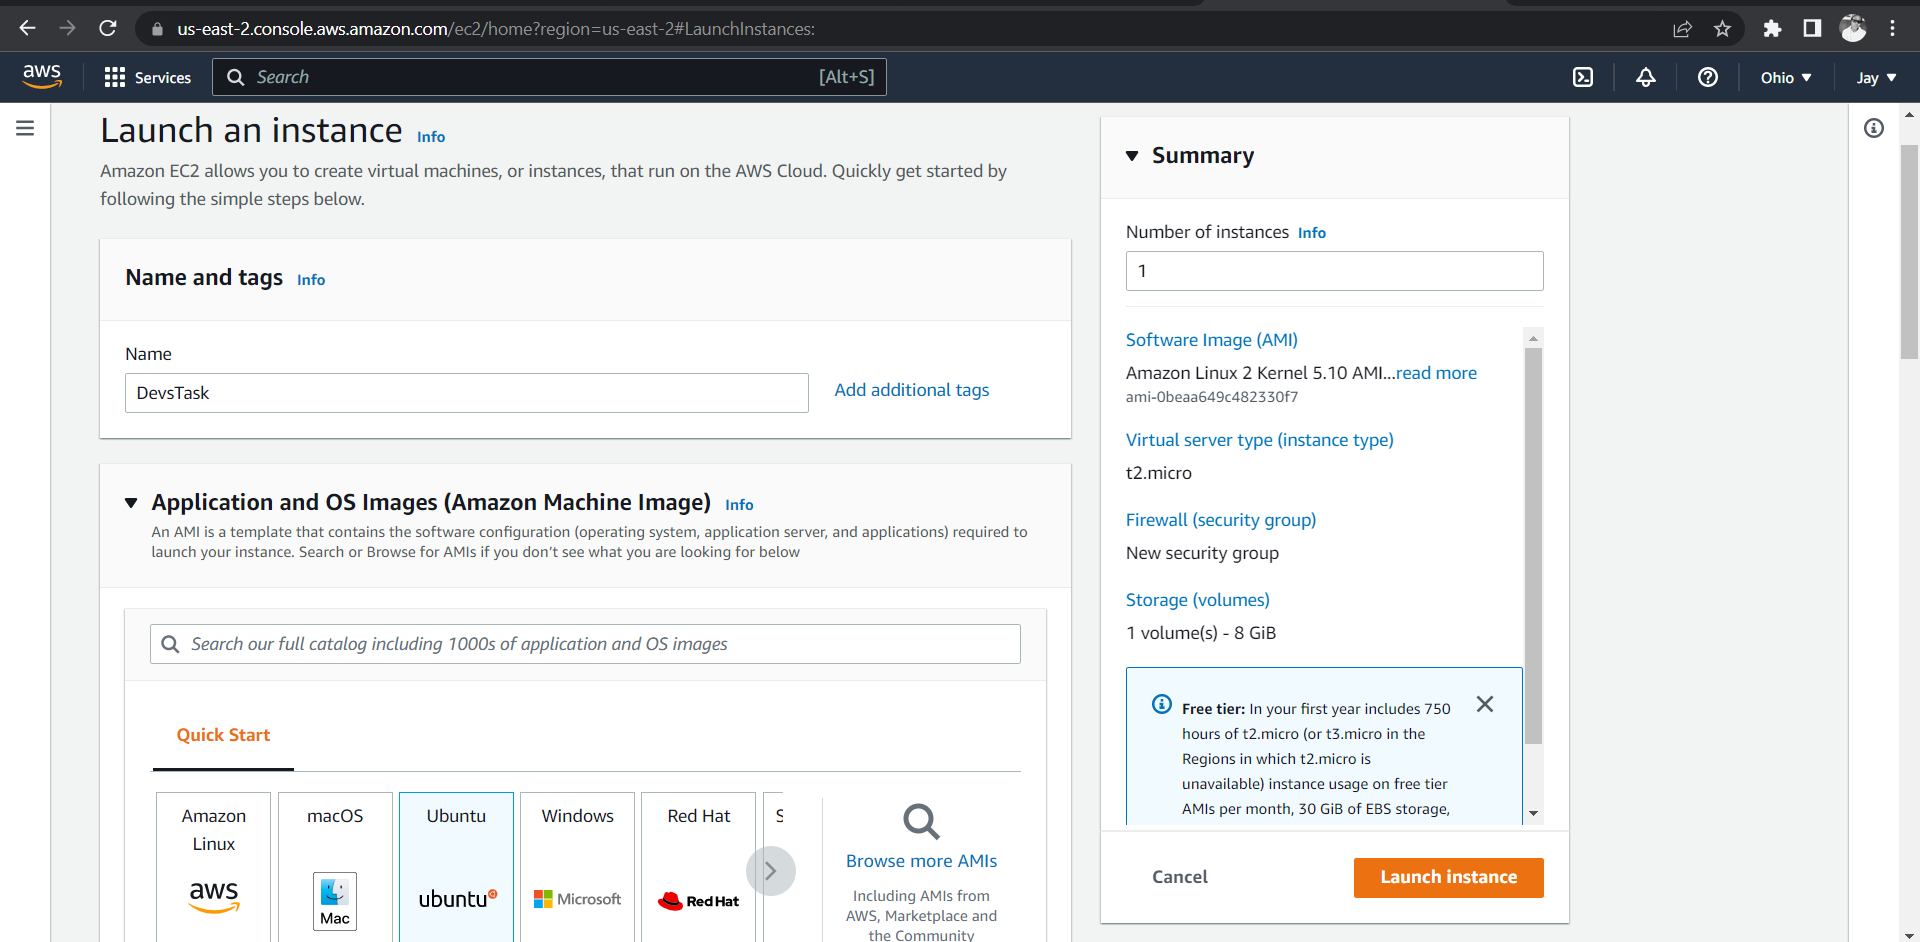Collapse the Summary section
Image resolution: width=1920 pixels, height=942 pixels.
[x=1134, y=156]
